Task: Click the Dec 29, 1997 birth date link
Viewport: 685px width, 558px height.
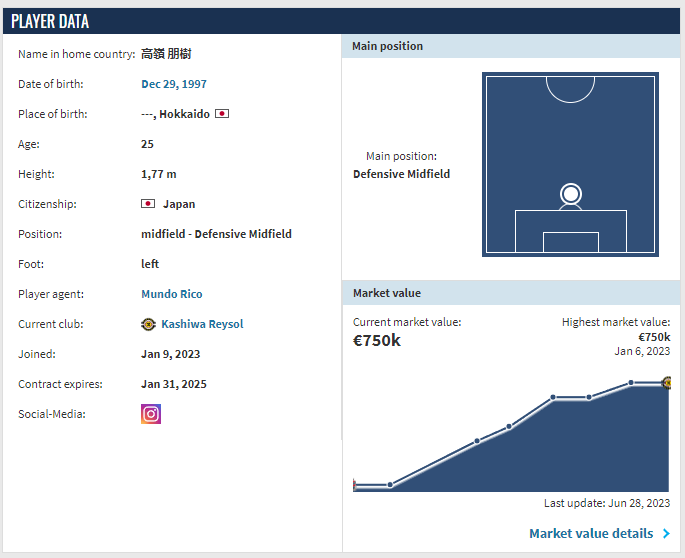Action: coord(174,84)
